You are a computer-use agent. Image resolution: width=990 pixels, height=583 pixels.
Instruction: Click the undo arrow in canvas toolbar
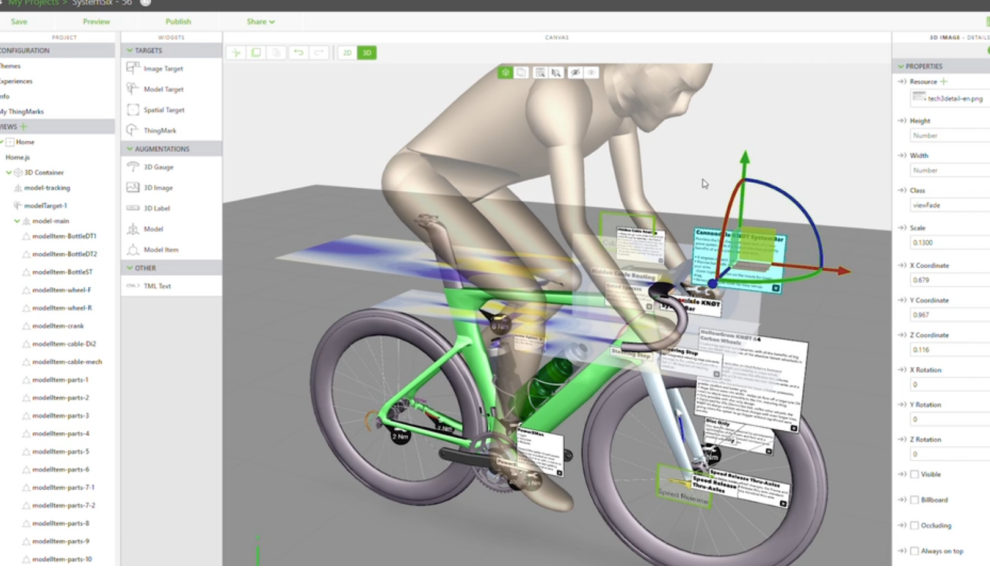coord(298,52)
